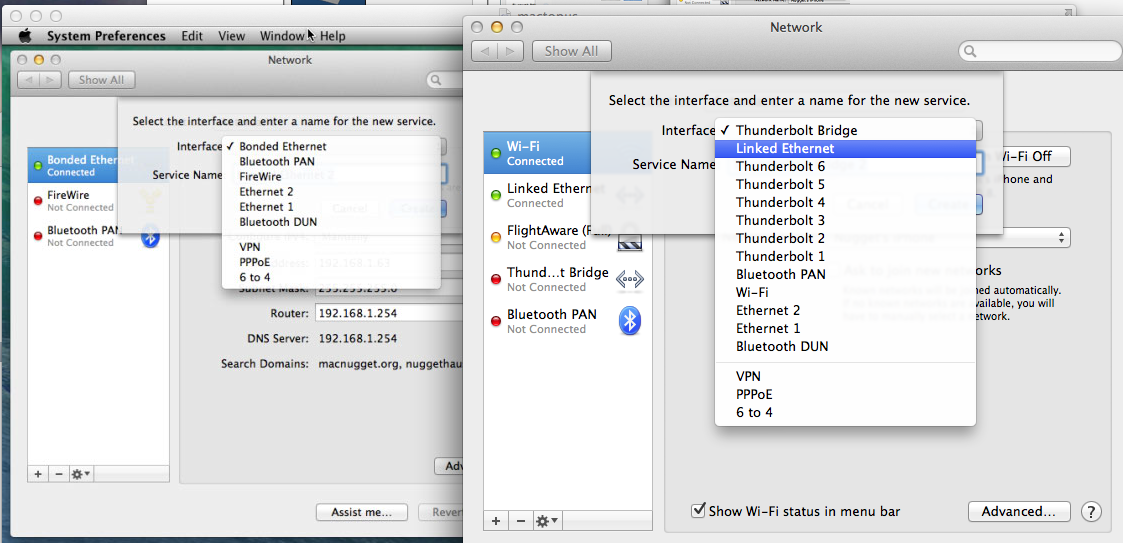Select Linked Ethernet service in the right sidebar

[x=567, y=196]
